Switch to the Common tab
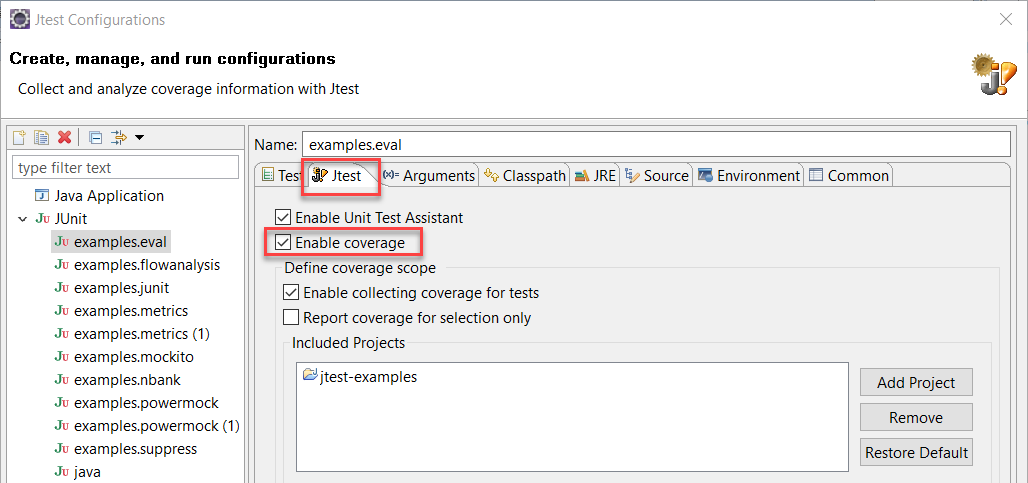Viewport: 1028px width, 483px height. [849, 176]
